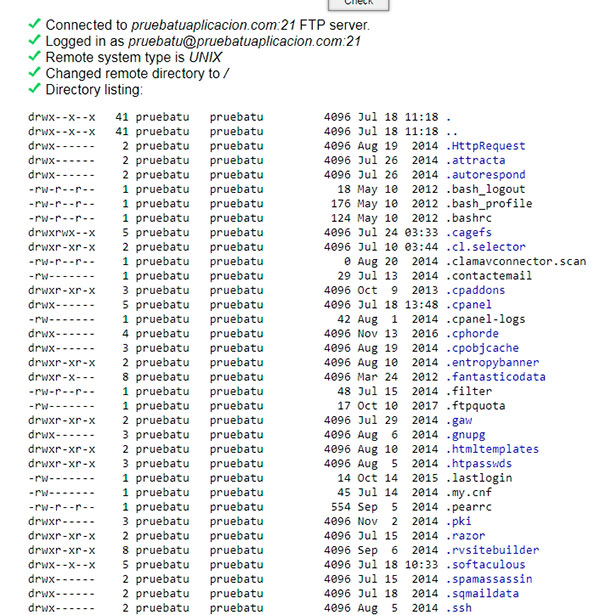Viewport: 600px width, 615px height.
Task: Open the .rvsitebuilder folder link
Action: pos(493,550)
